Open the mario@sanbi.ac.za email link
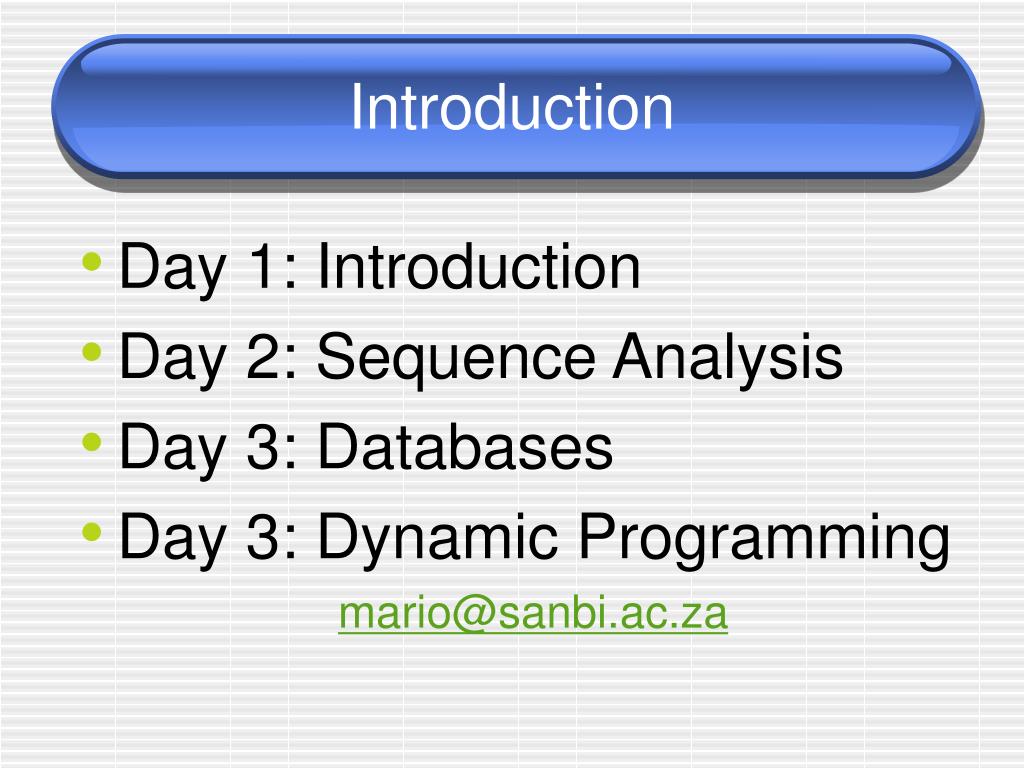1024x768 pixels. pyautogui.click(x=533, y=614)
